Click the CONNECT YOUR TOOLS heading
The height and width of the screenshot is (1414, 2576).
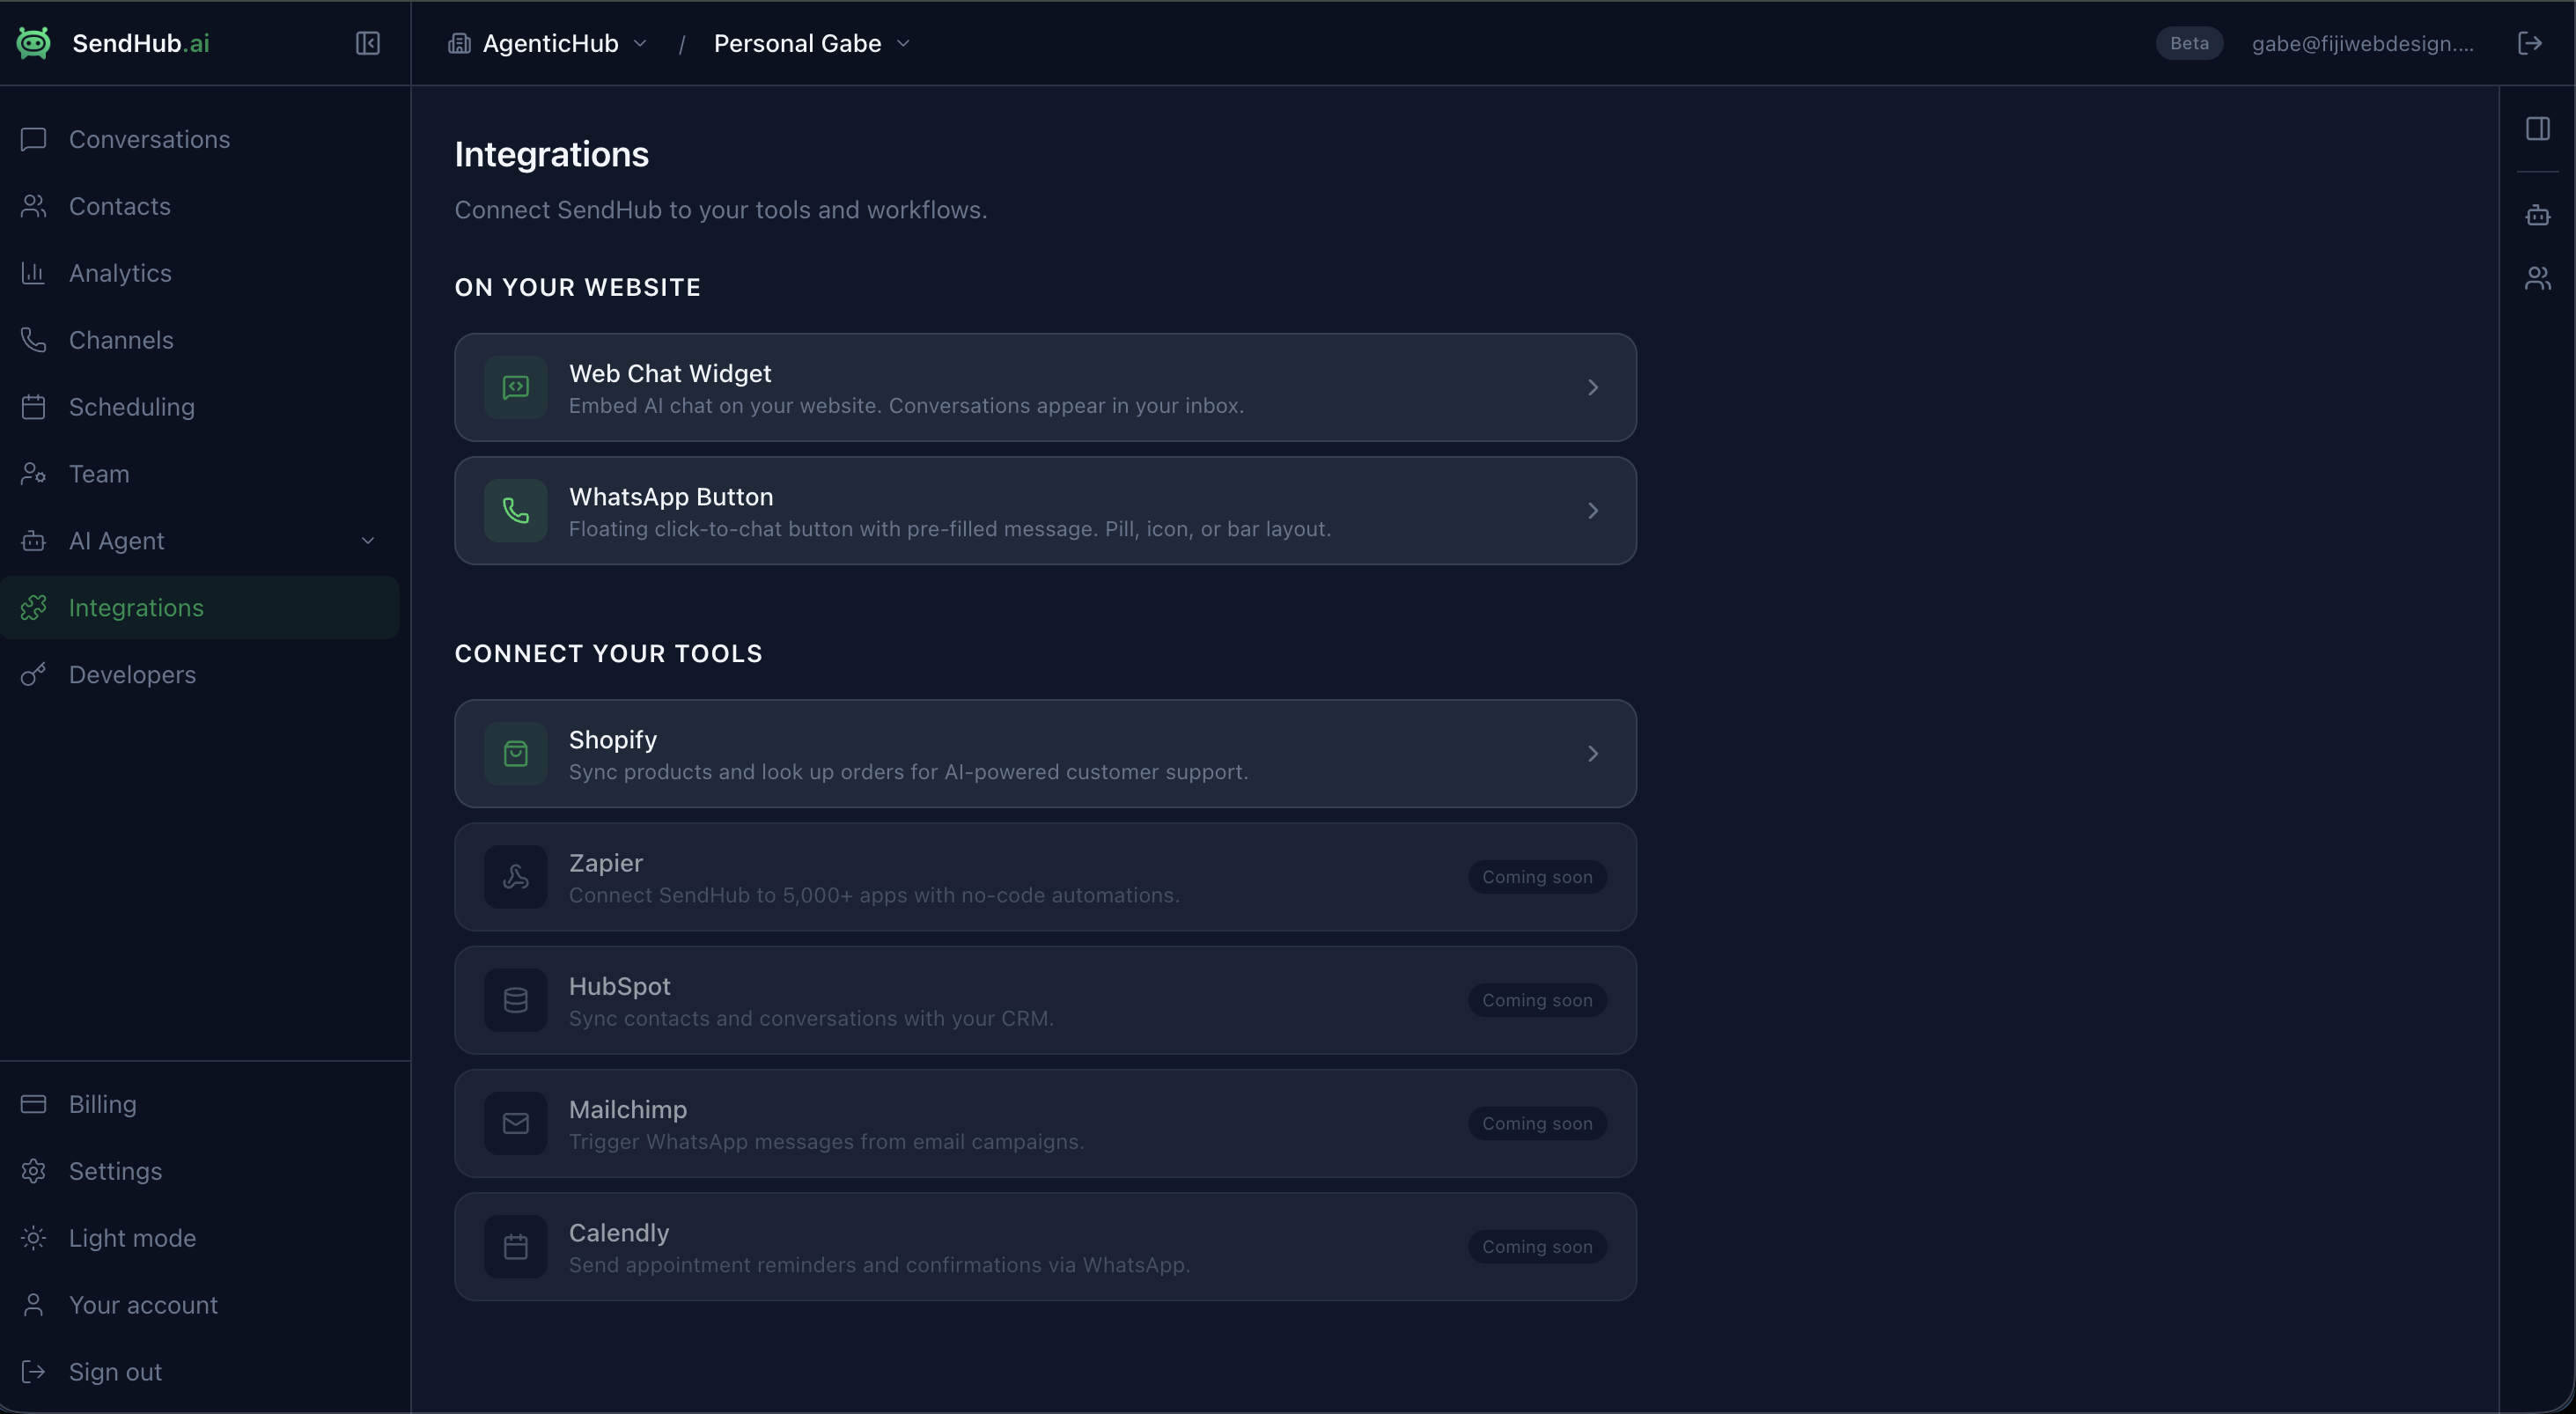609,654
